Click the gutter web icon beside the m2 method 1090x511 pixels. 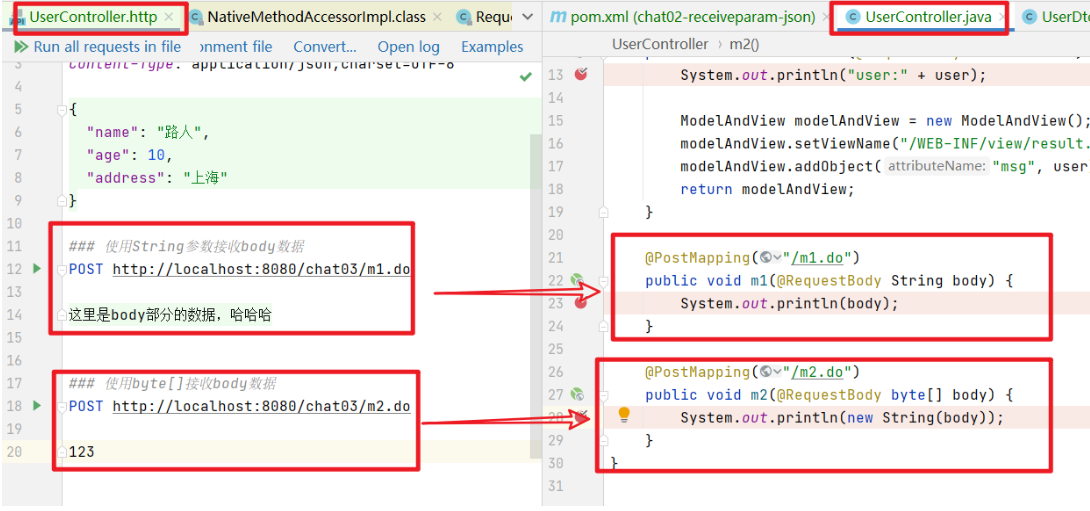click(577, 395)
